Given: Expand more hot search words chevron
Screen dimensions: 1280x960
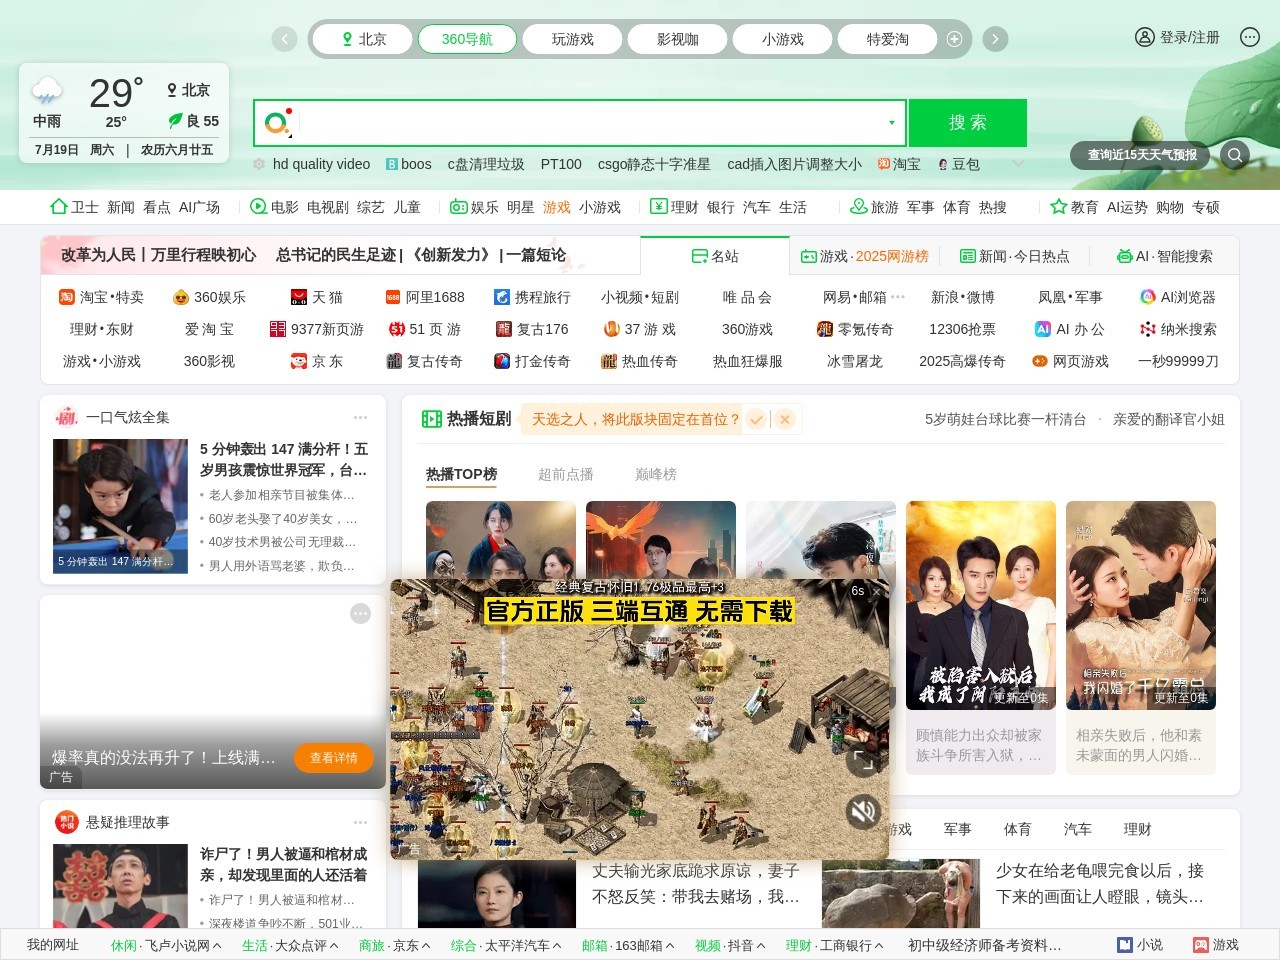Looking at the screenshot, I should click(1018, 163).
